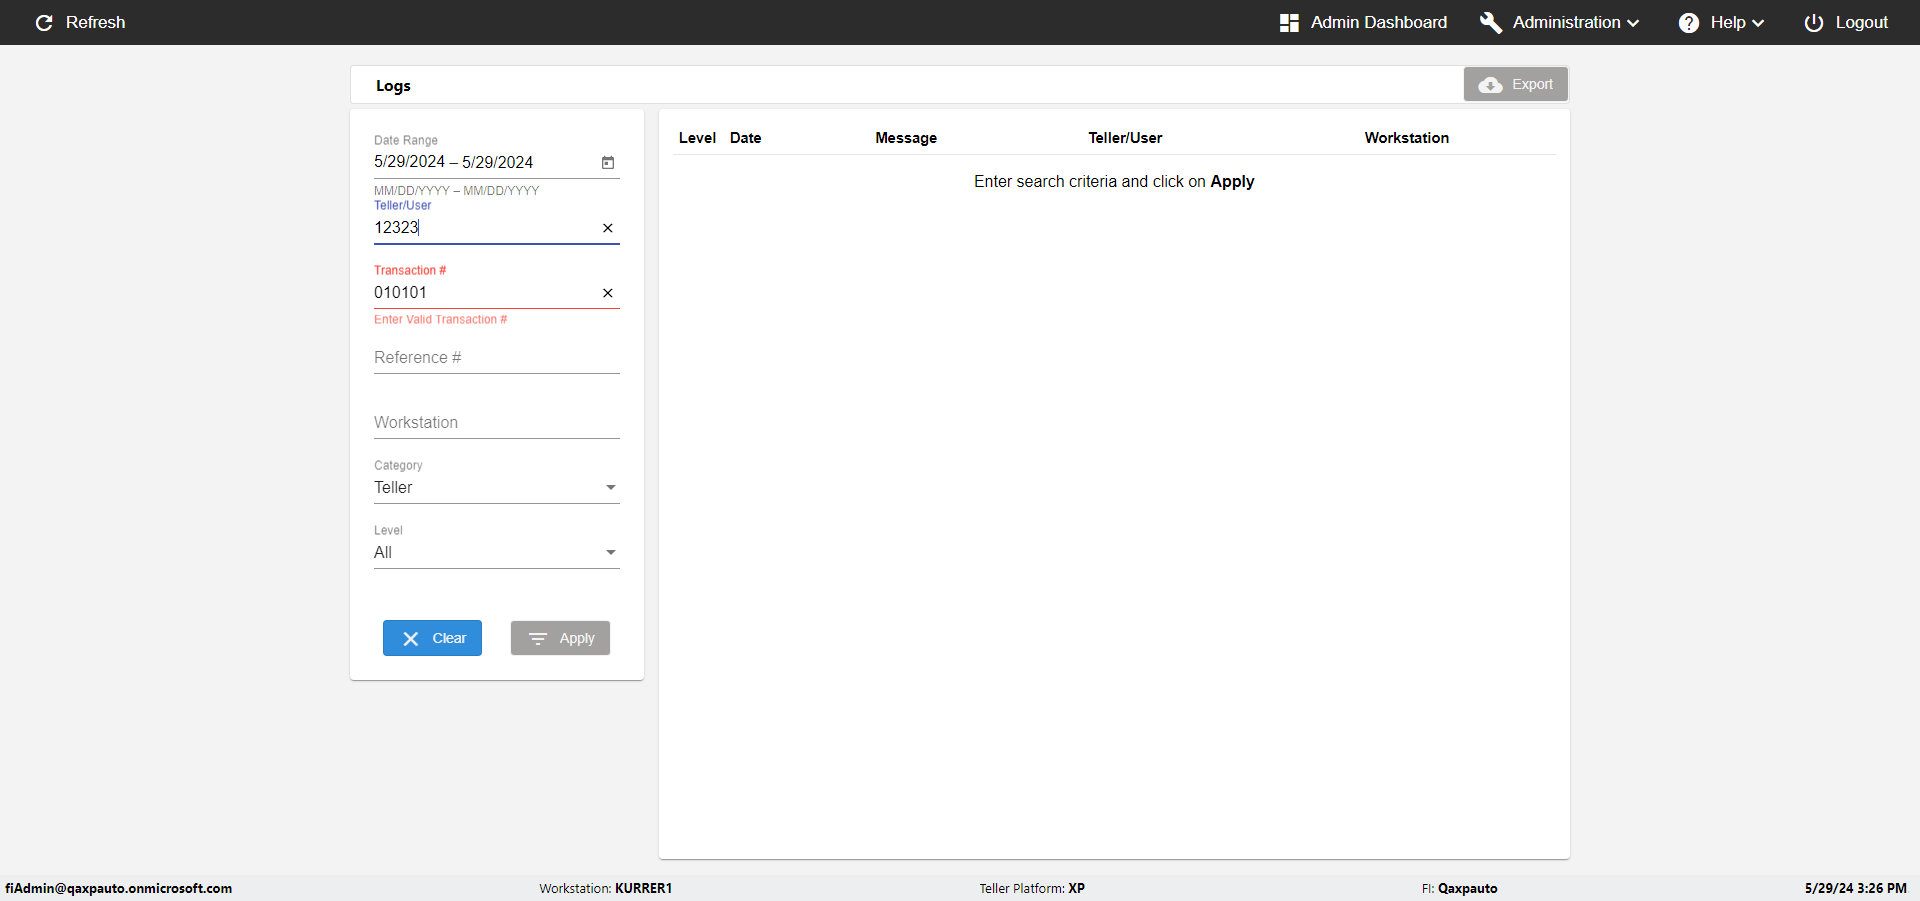The width and height of the screenshot is (1920, 901).
Task: Click the 'Enter search criteria' message
Action: [x=1114, y=182]
